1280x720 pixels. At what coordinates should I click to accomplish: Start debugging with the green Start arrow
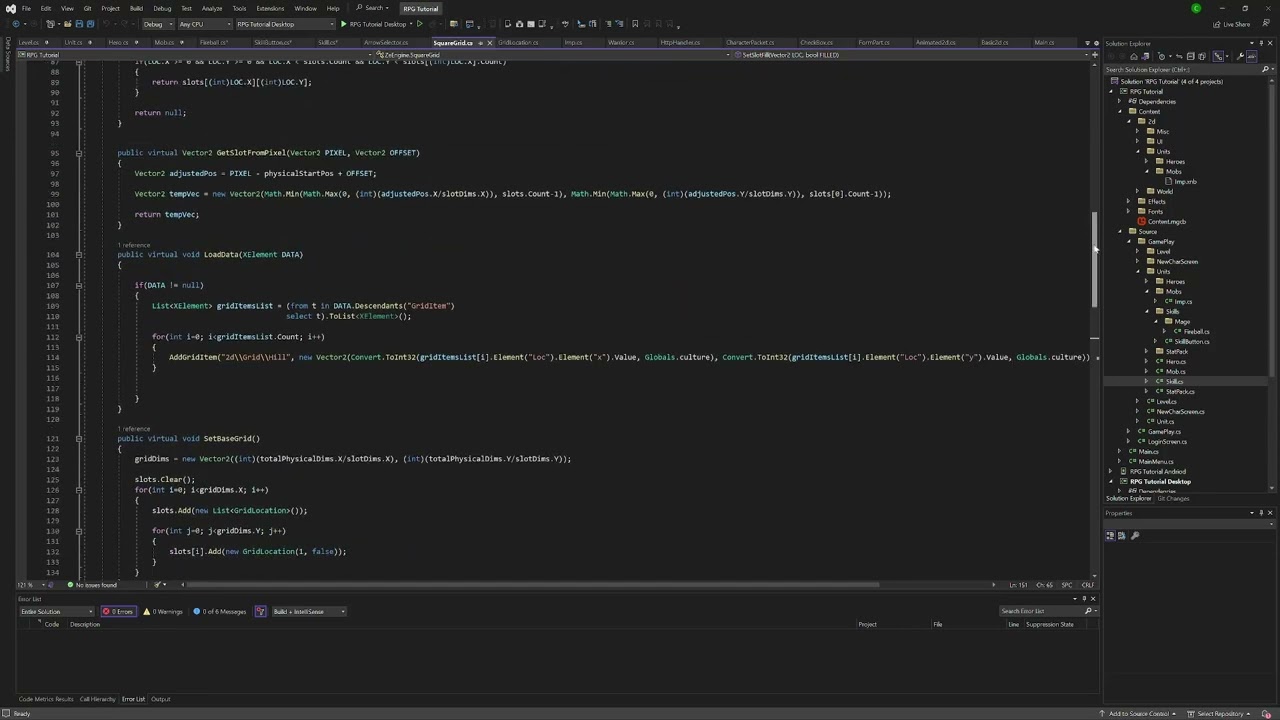point(344,24)
